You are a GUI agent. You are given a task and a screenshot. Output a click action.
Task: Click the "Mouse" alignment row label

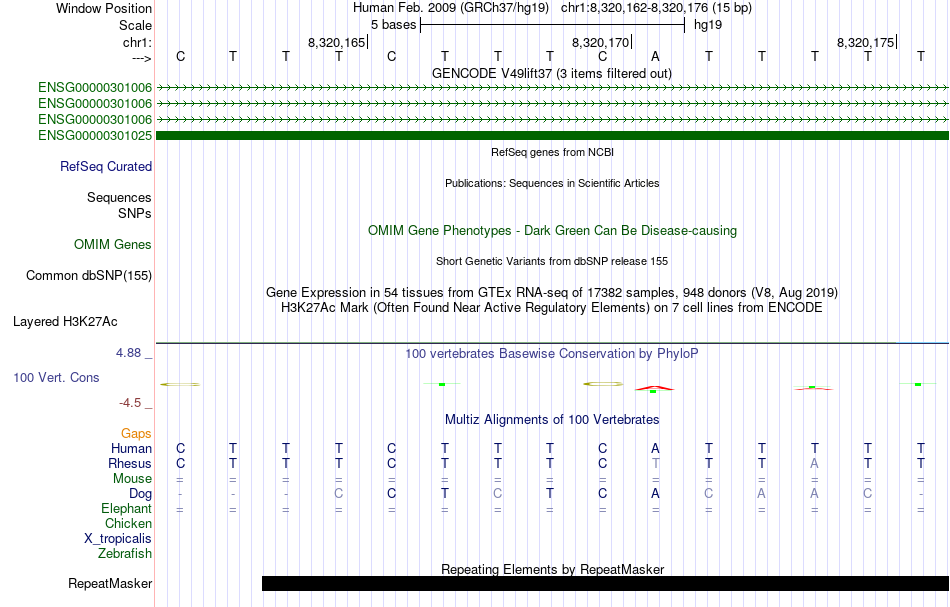(x=133, y=479)
